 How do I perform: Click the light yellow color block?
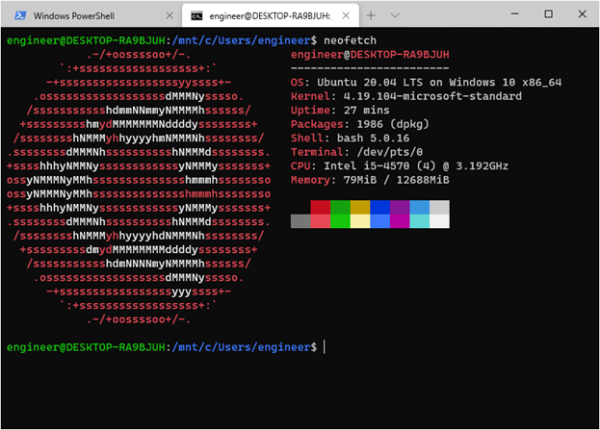[x=360, y=221]
